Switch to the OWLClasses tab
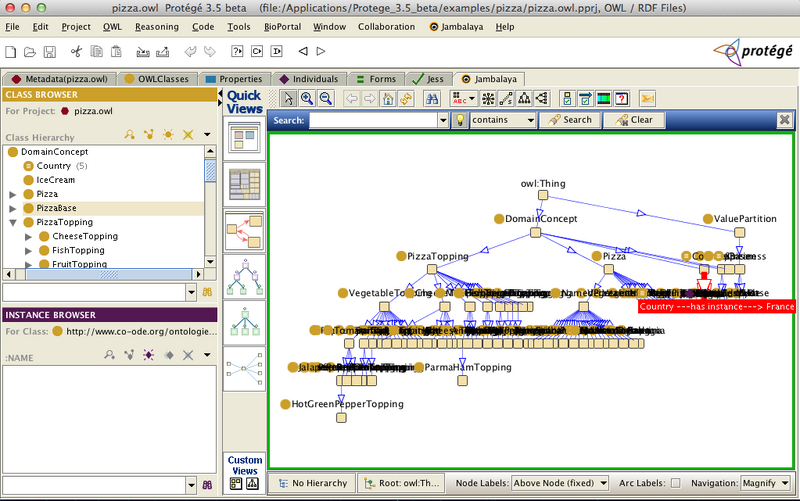Screen dimensions: 800x501 click(157, 79)
